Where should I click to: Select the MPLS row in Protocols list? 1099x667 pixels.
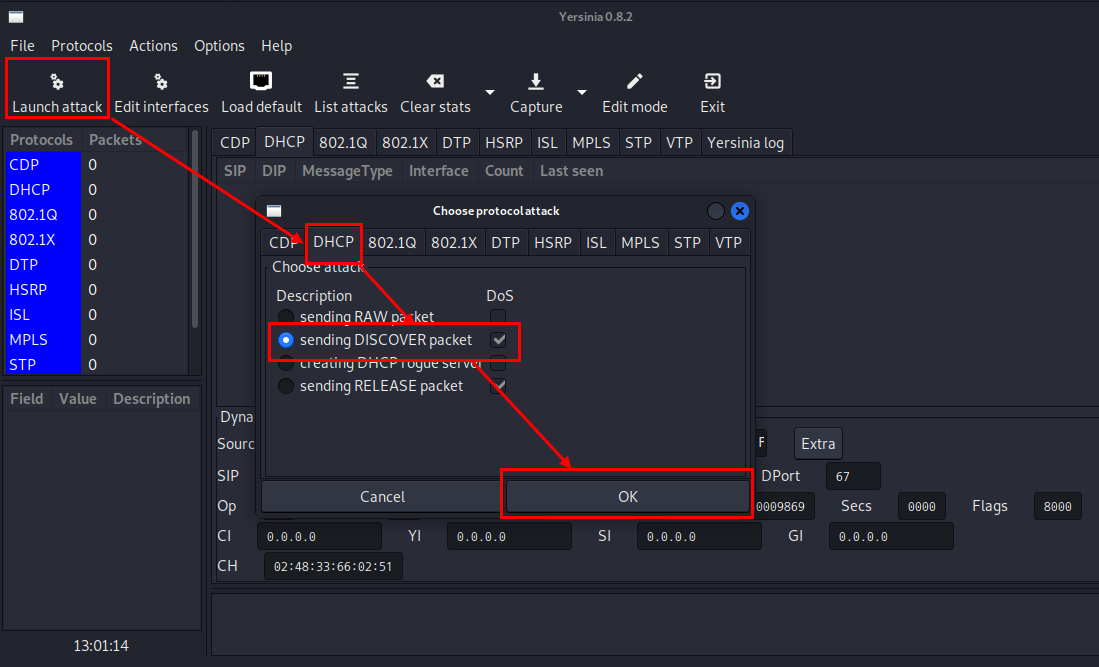point(97,340)
